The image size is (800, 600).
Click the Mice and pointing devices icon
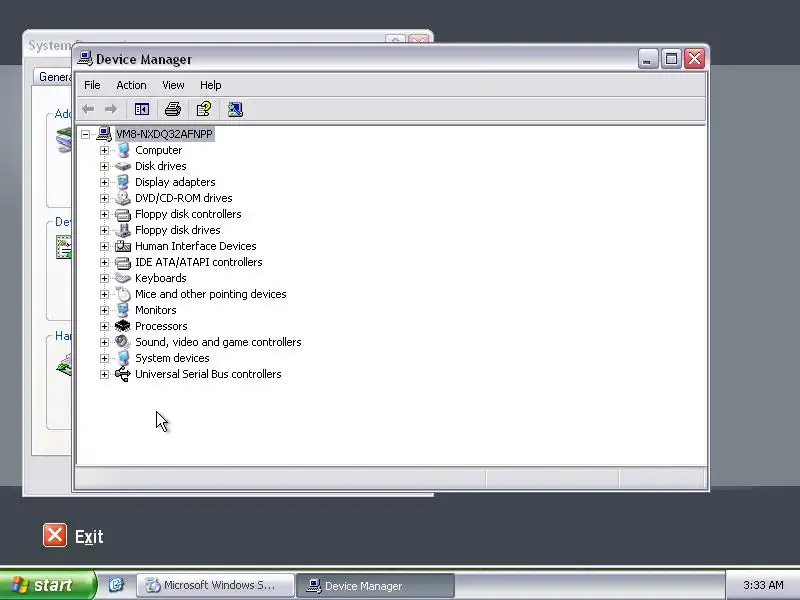tap(123, 294)
